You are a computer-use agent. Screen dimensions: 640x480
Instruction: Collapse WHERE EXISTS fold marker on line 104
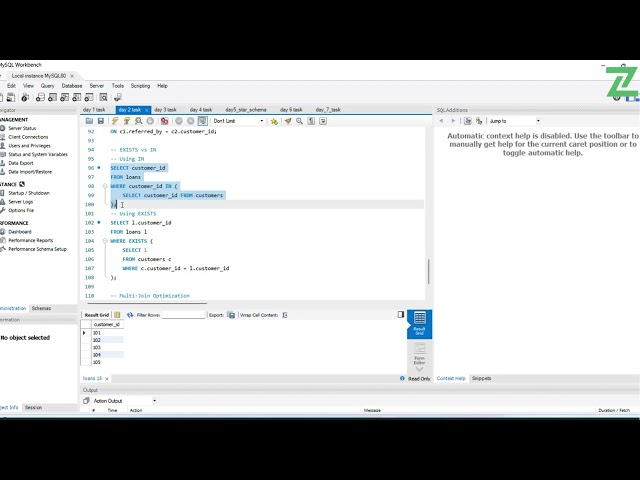105,241
